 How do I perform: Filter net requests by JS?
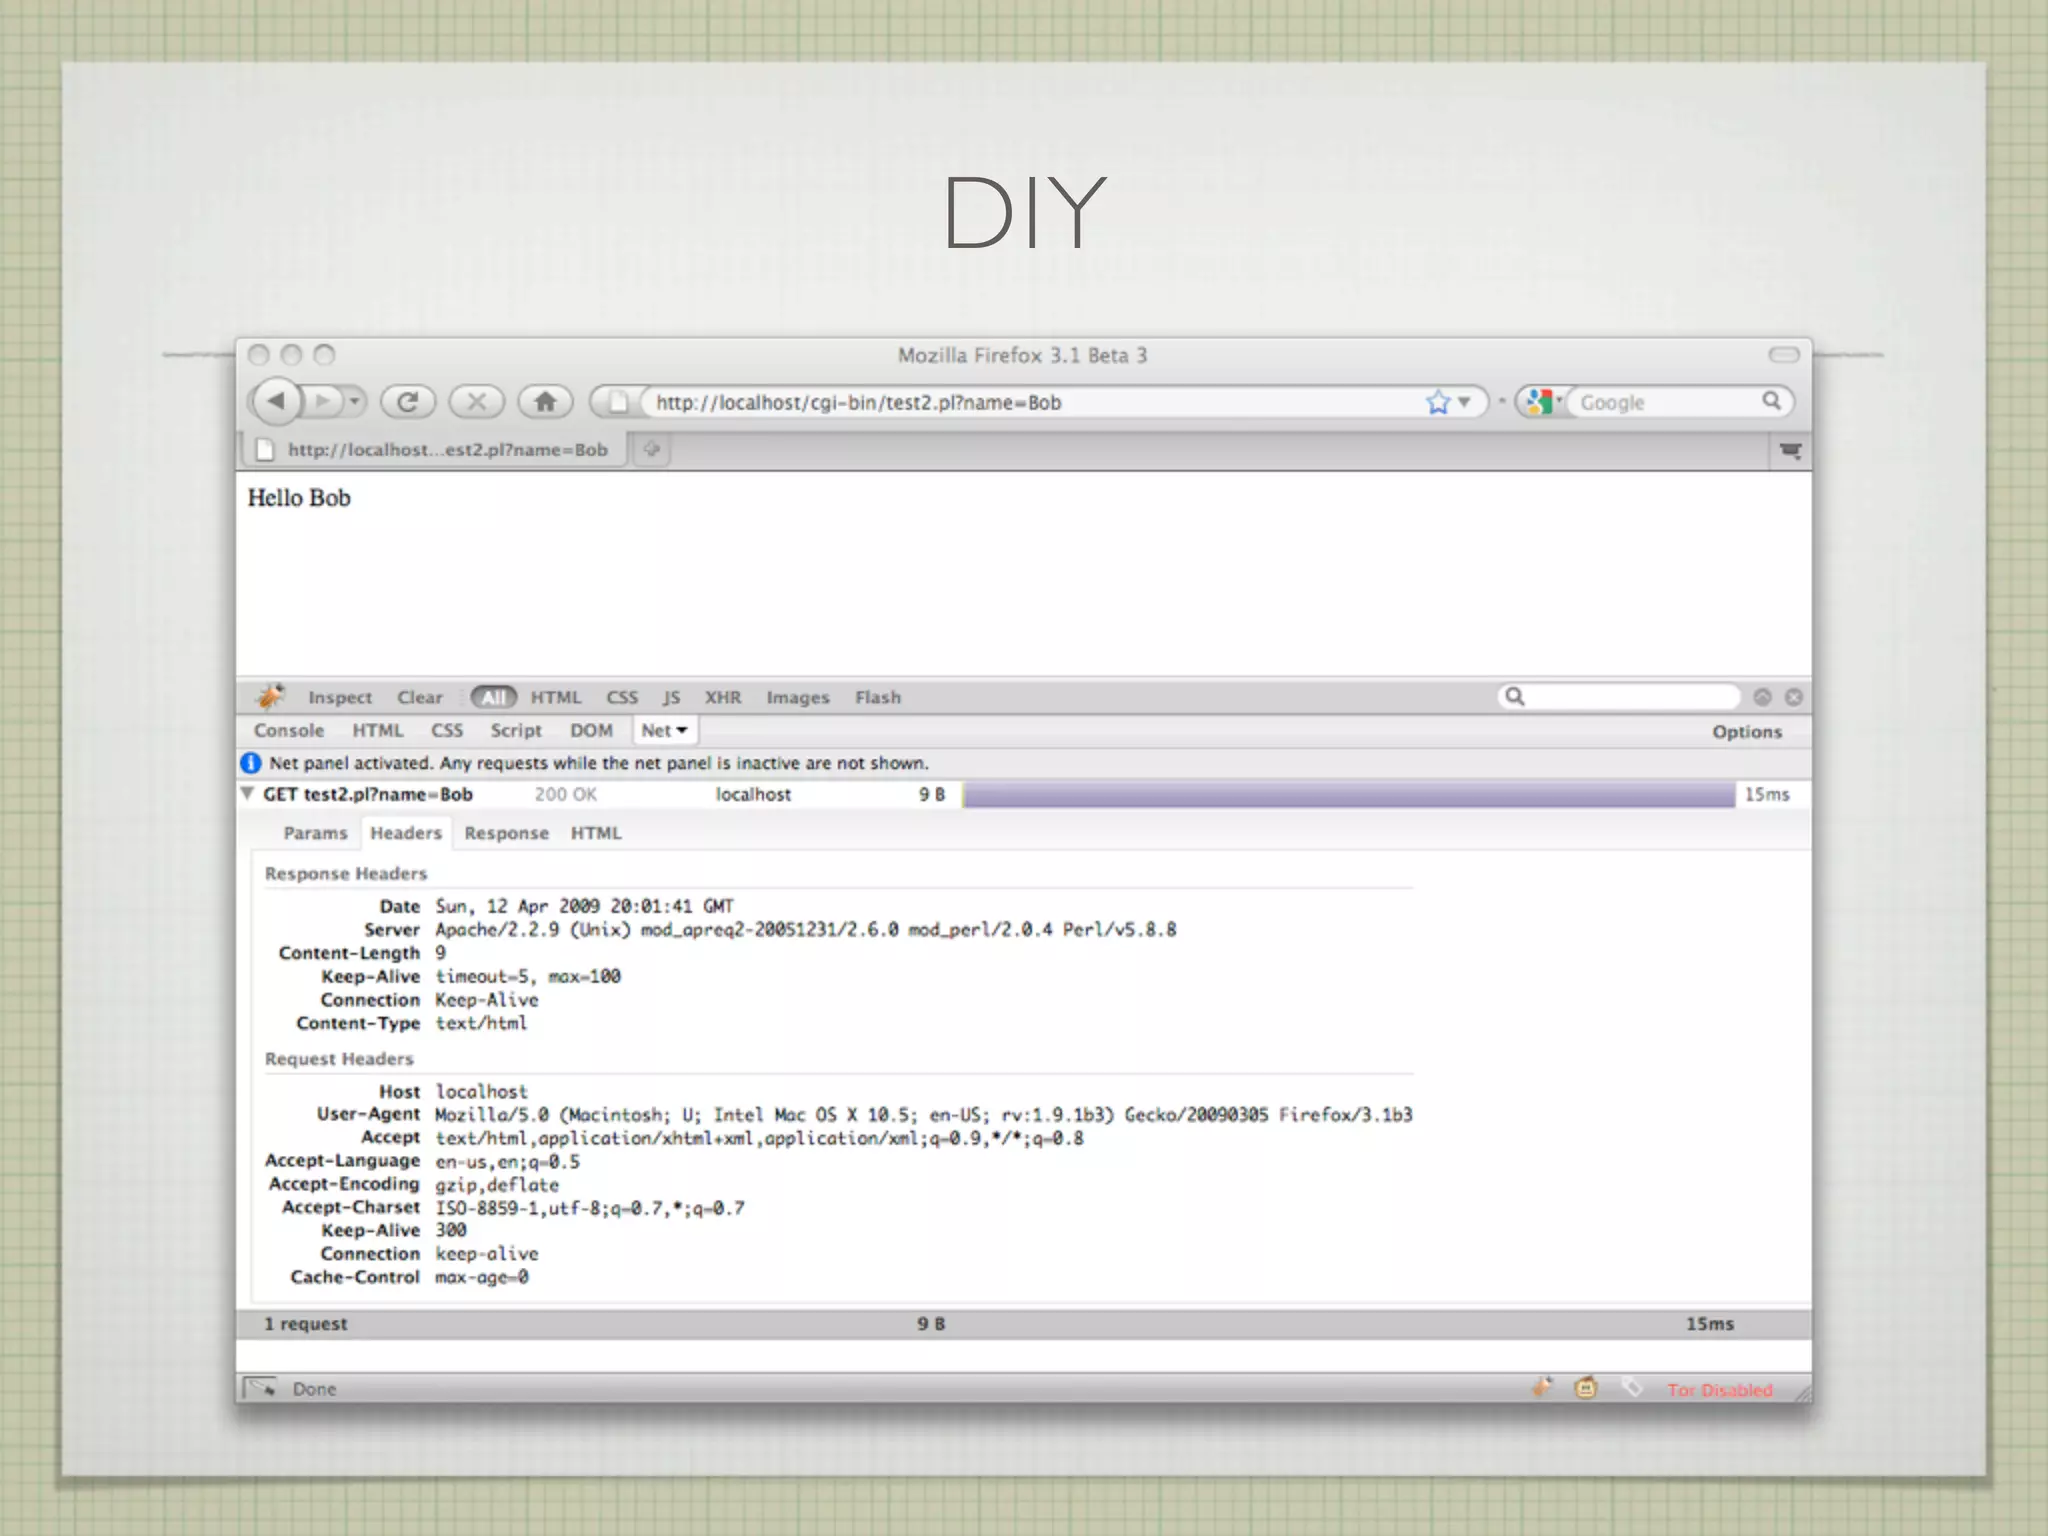672,697
